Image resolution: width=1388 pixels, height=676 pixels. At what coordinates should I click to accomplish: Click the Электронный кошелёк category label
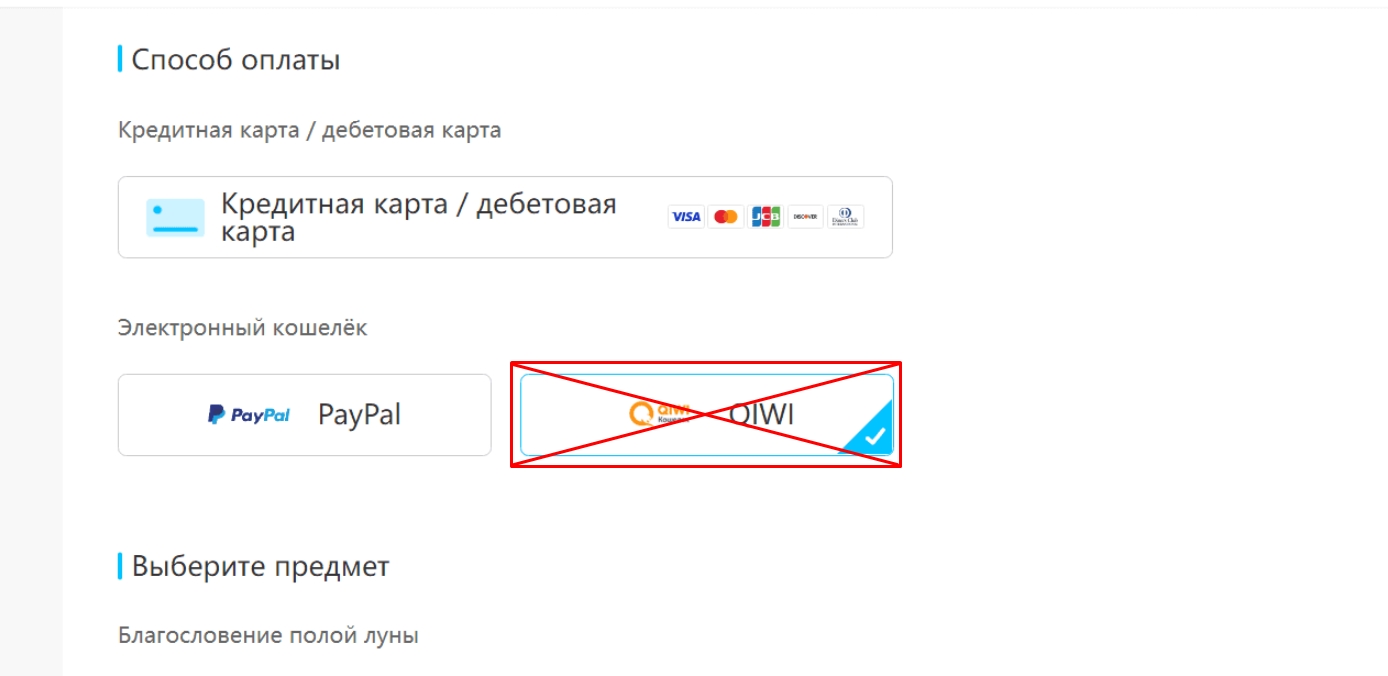(243, 328)
